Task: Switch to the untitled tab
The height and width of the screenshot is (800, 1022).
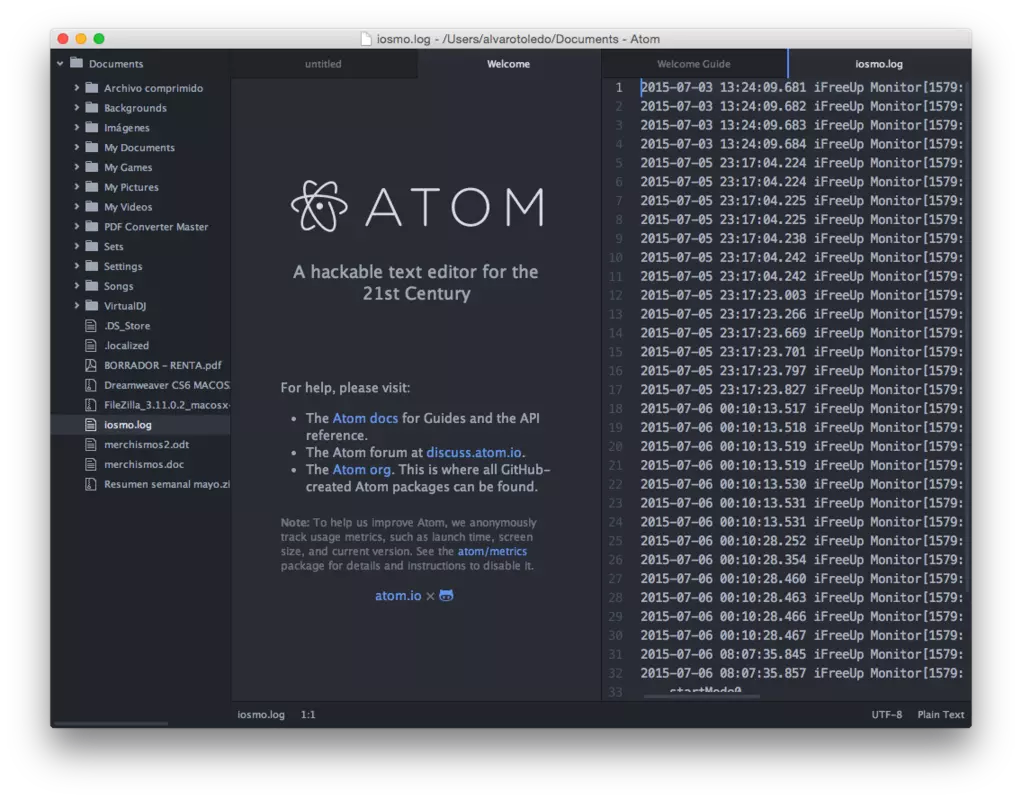Action: (323, 64)
